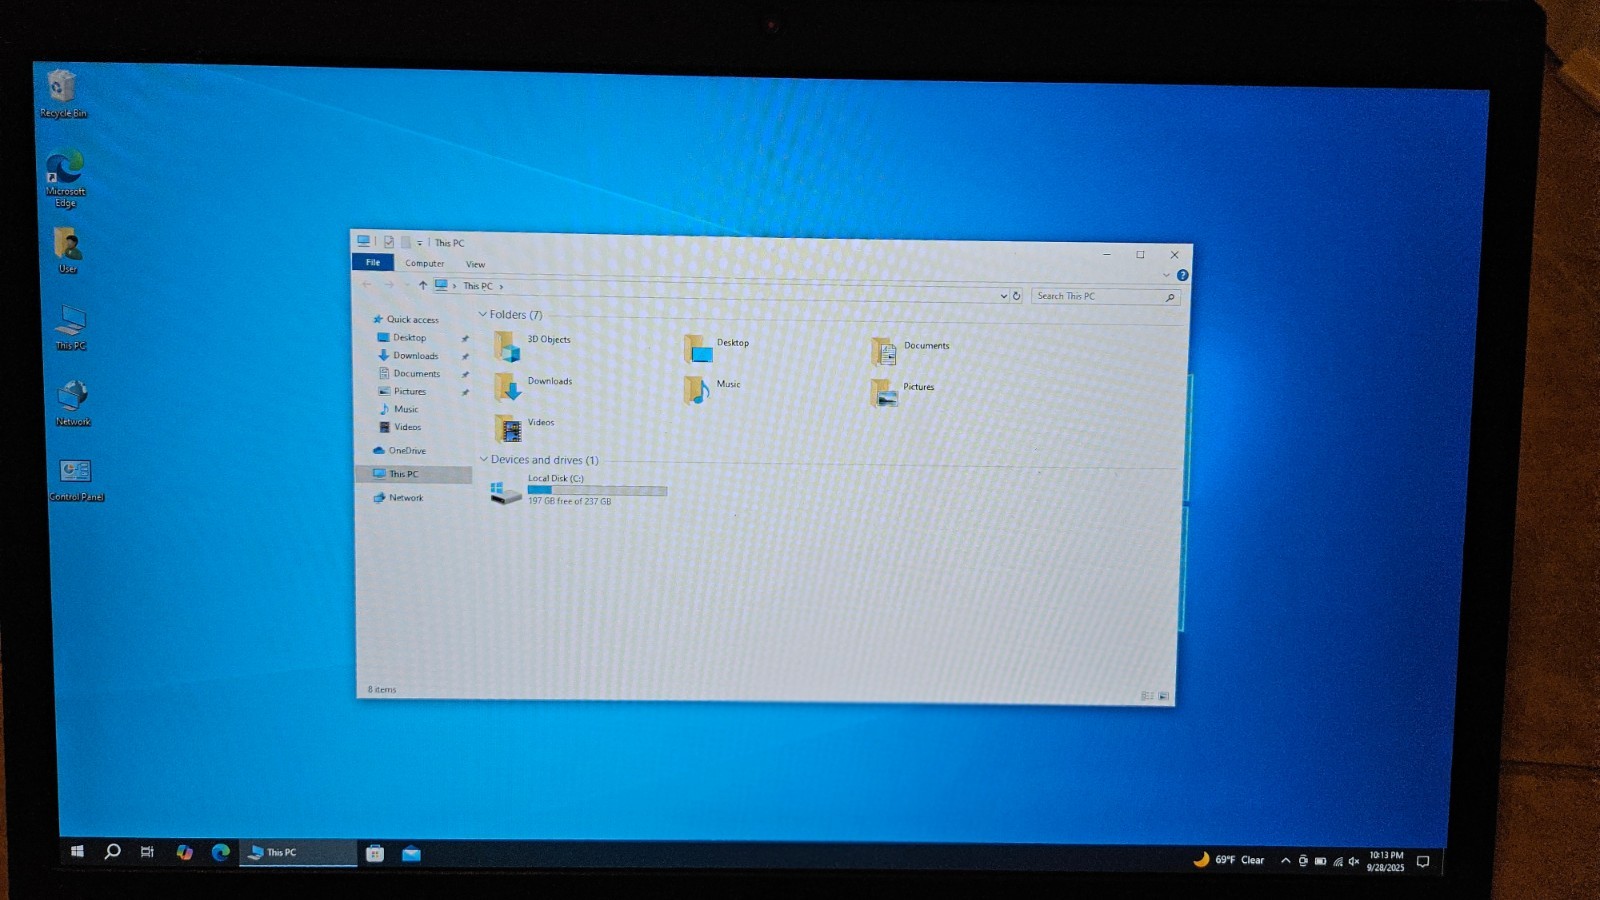
Task: Select Network in the navigation pane
Action: 398,497
